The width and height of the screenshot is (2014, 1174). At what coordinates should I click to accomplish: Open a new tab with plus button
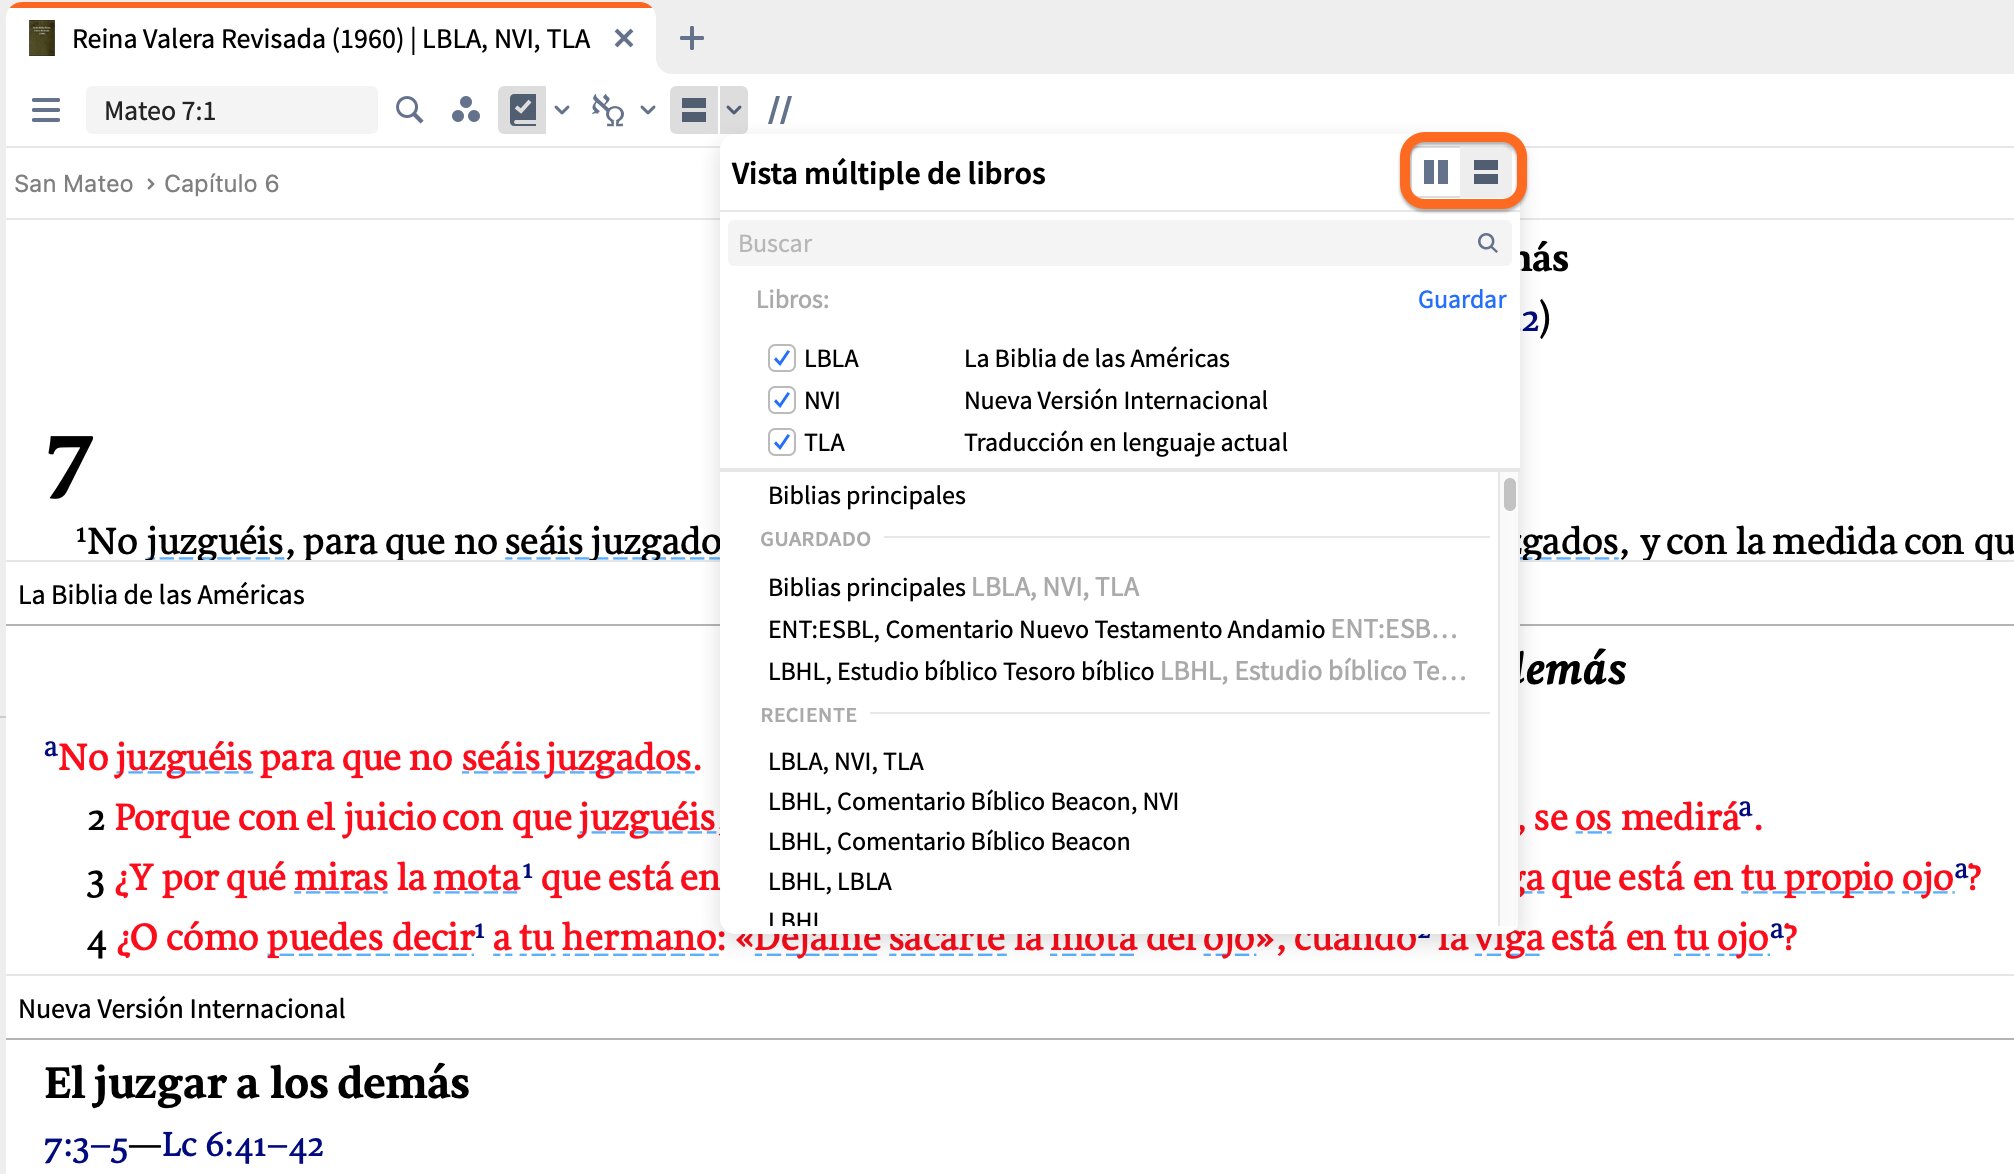691,38
